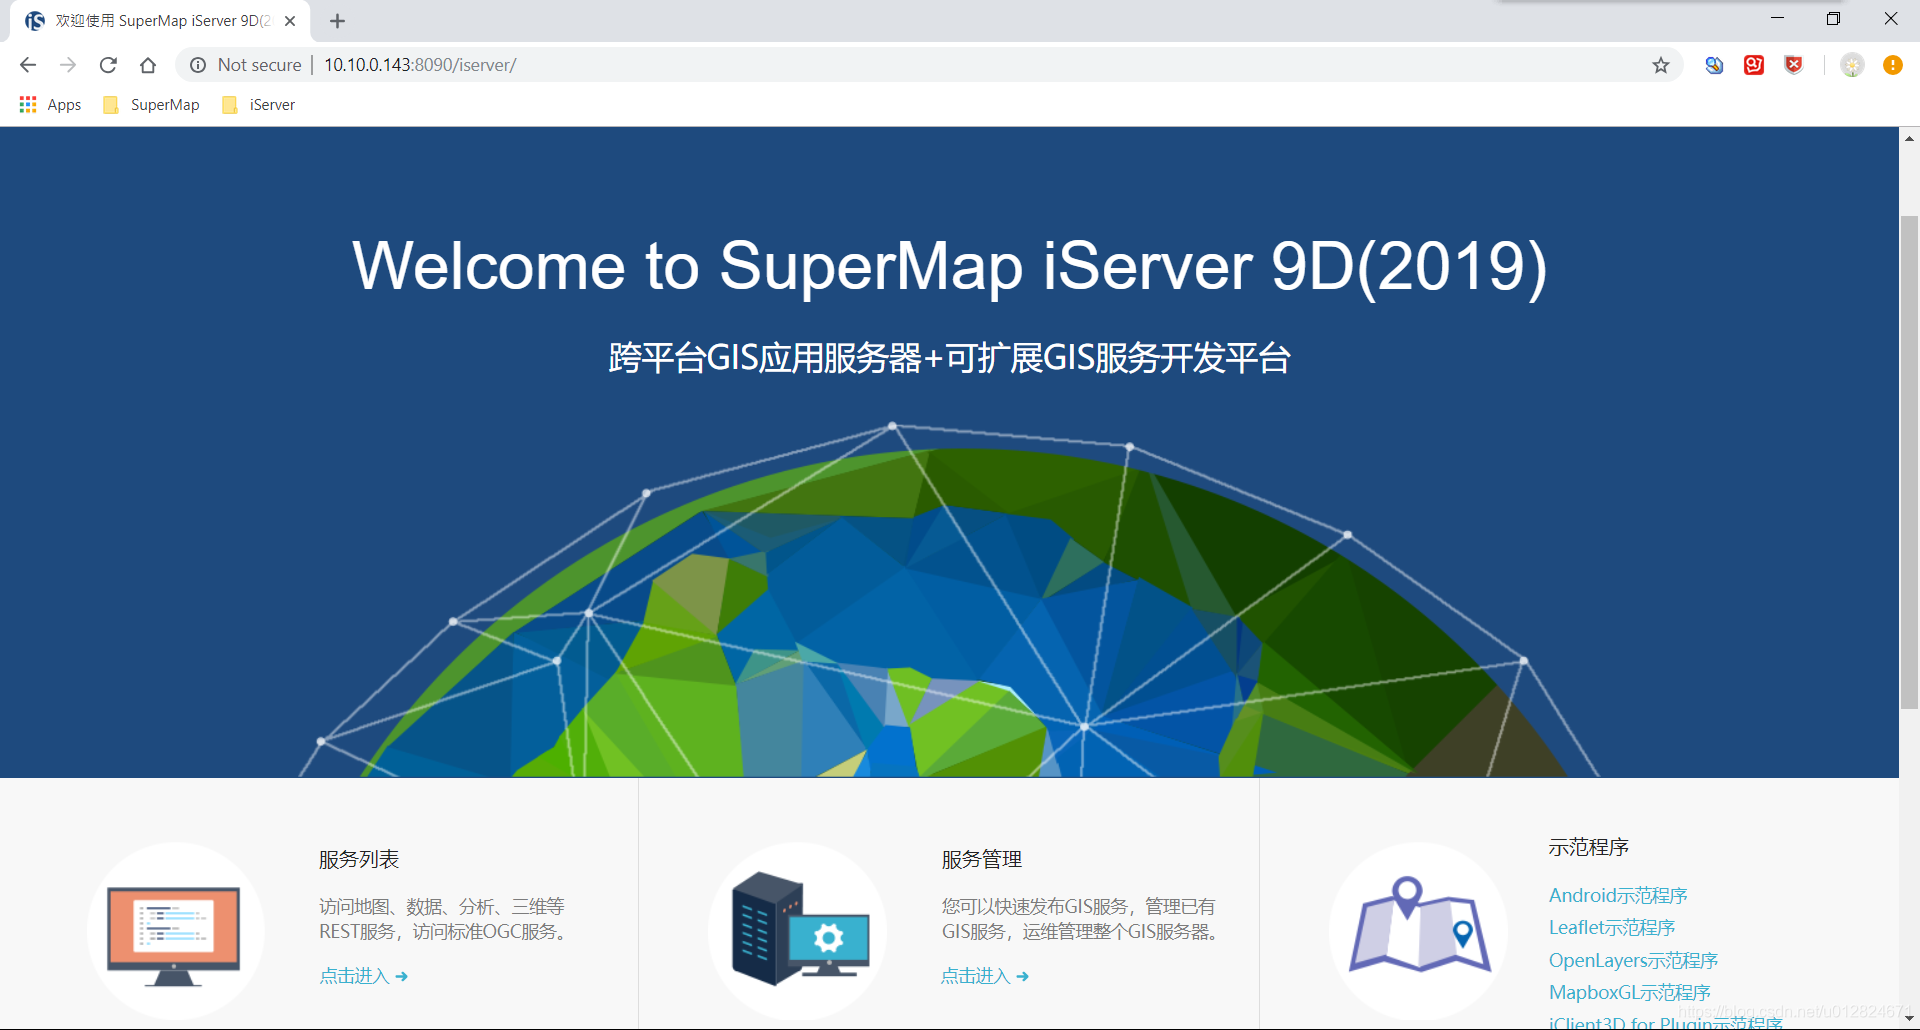Click the 服务管理 heading
The height and width of the screenshot is (1030, 1920).
981,860
